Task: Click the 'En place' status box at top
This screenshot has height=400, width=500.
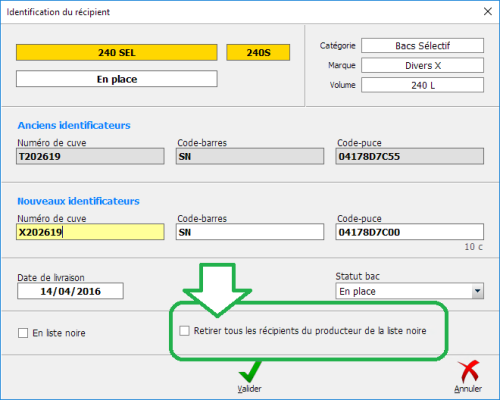Action: 117,79
